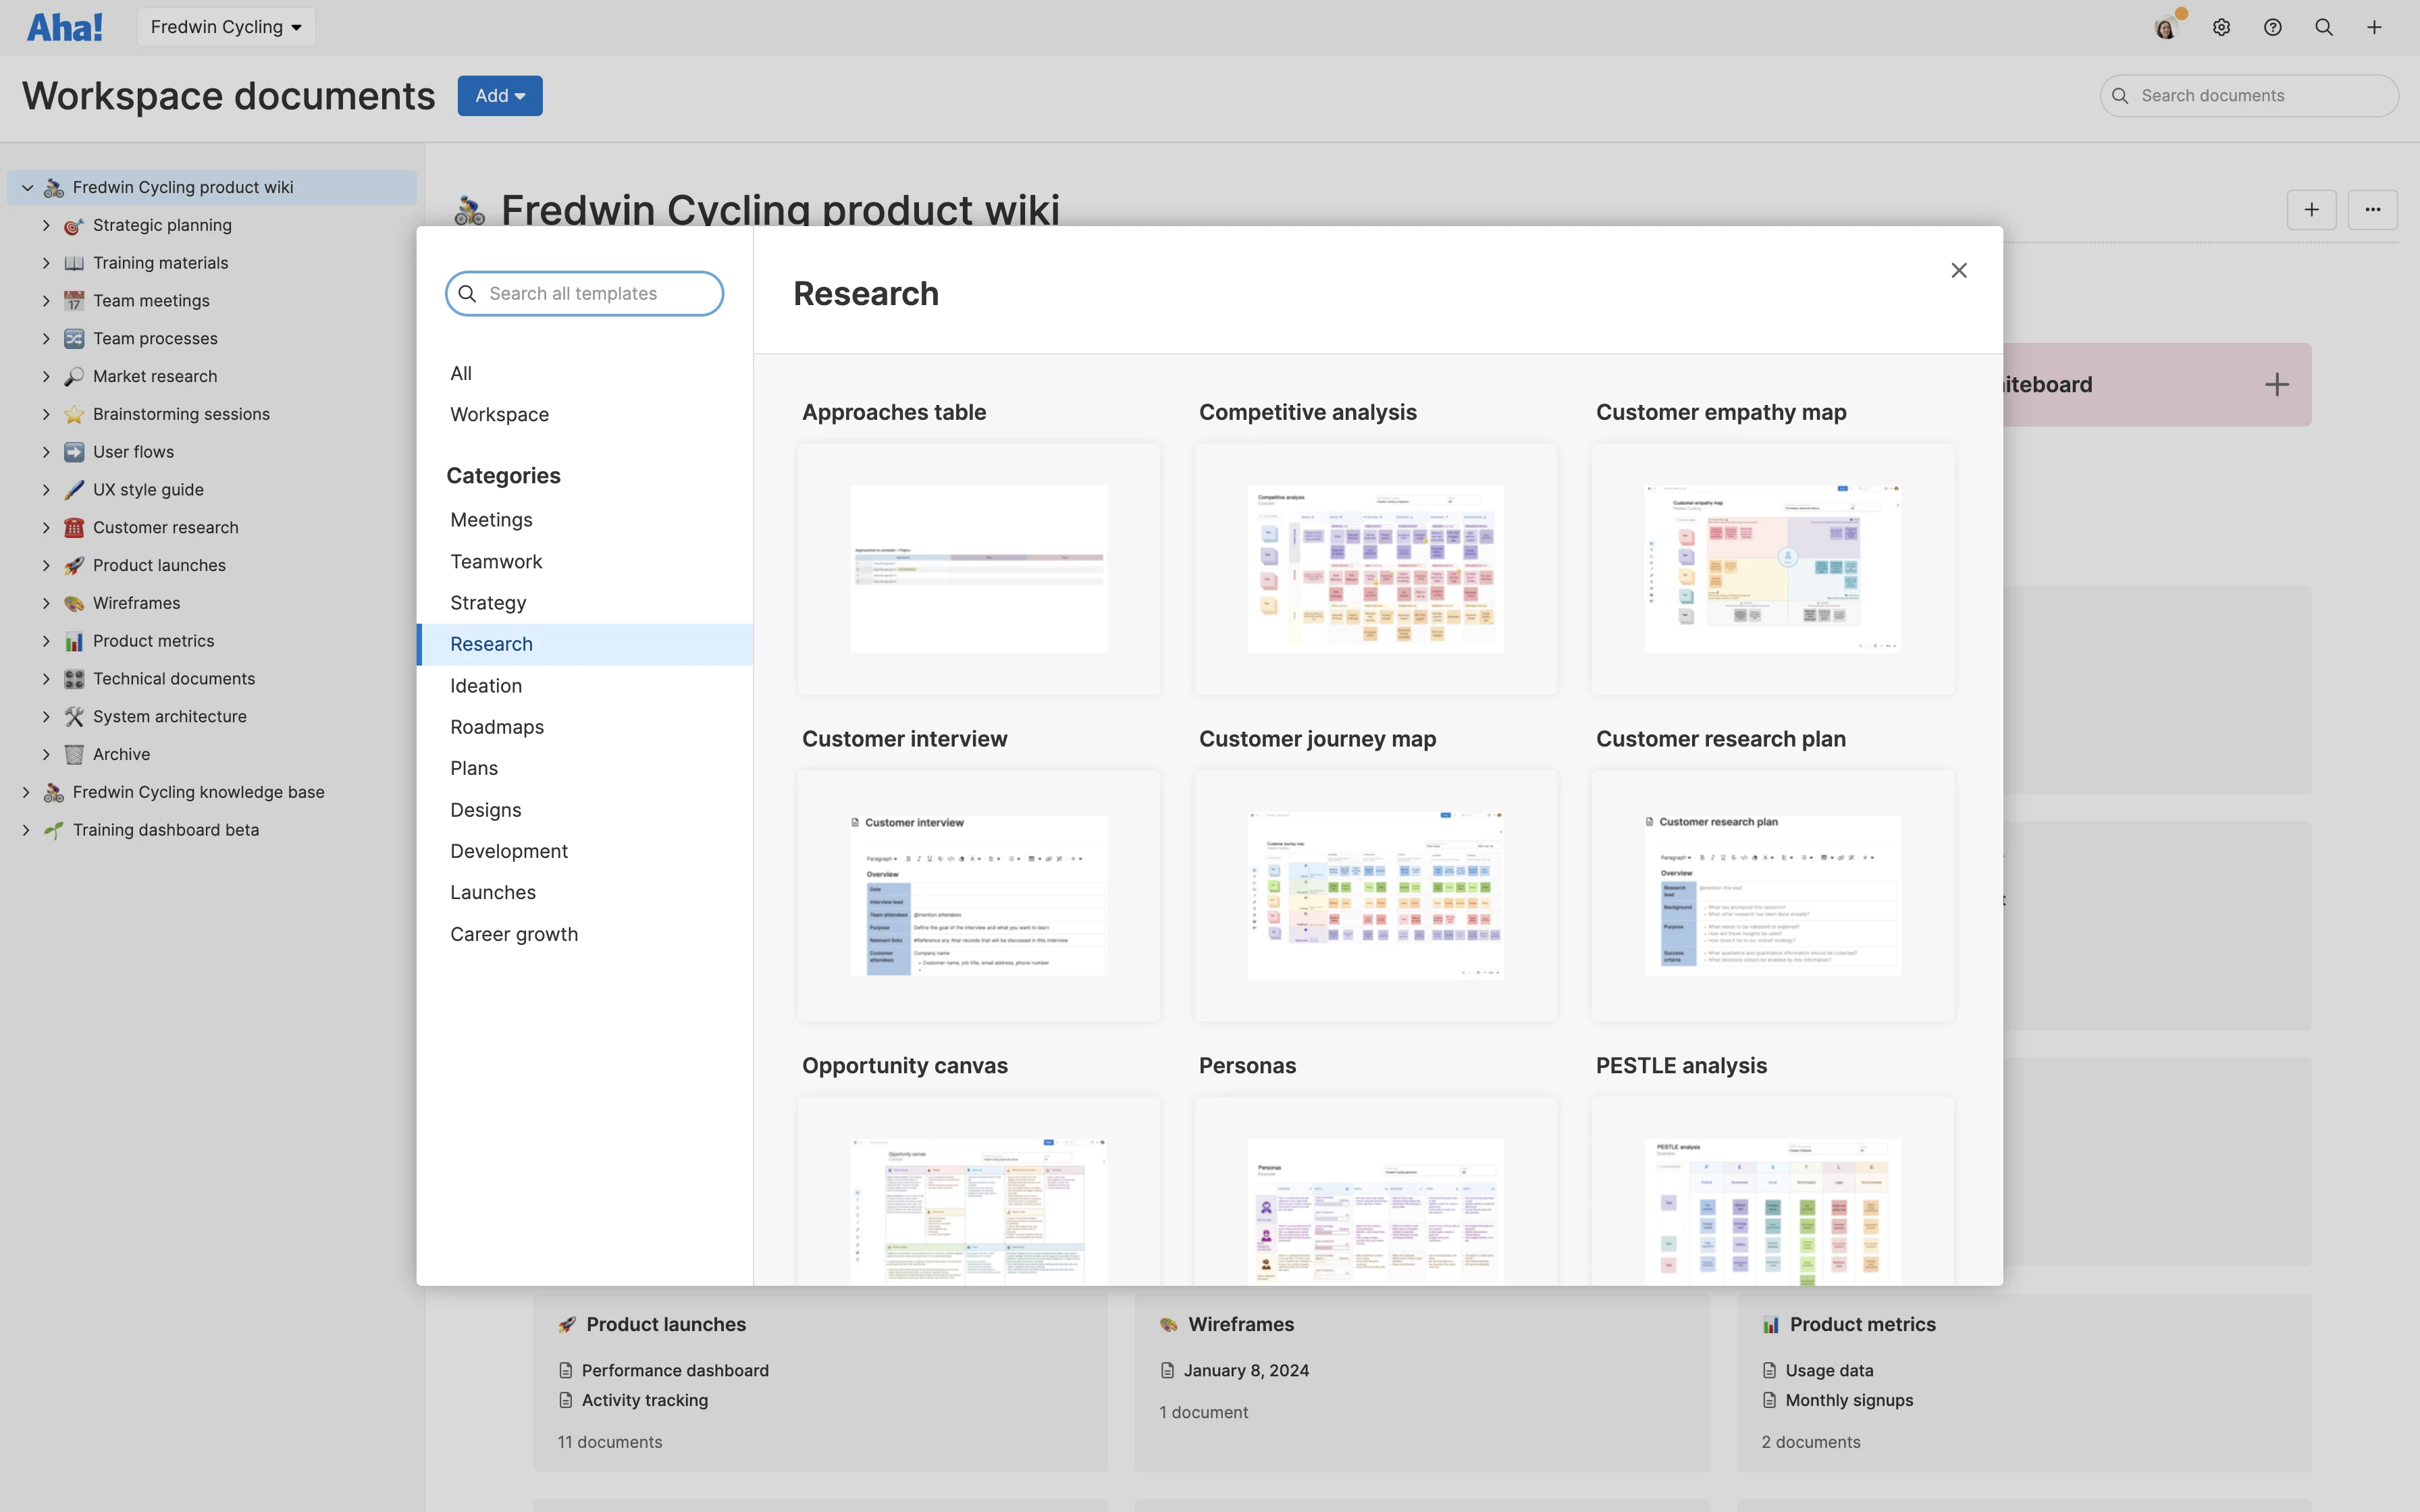Click the plus icon in the top bar
2420x1512 pixels.
(x=2375, y=26)
